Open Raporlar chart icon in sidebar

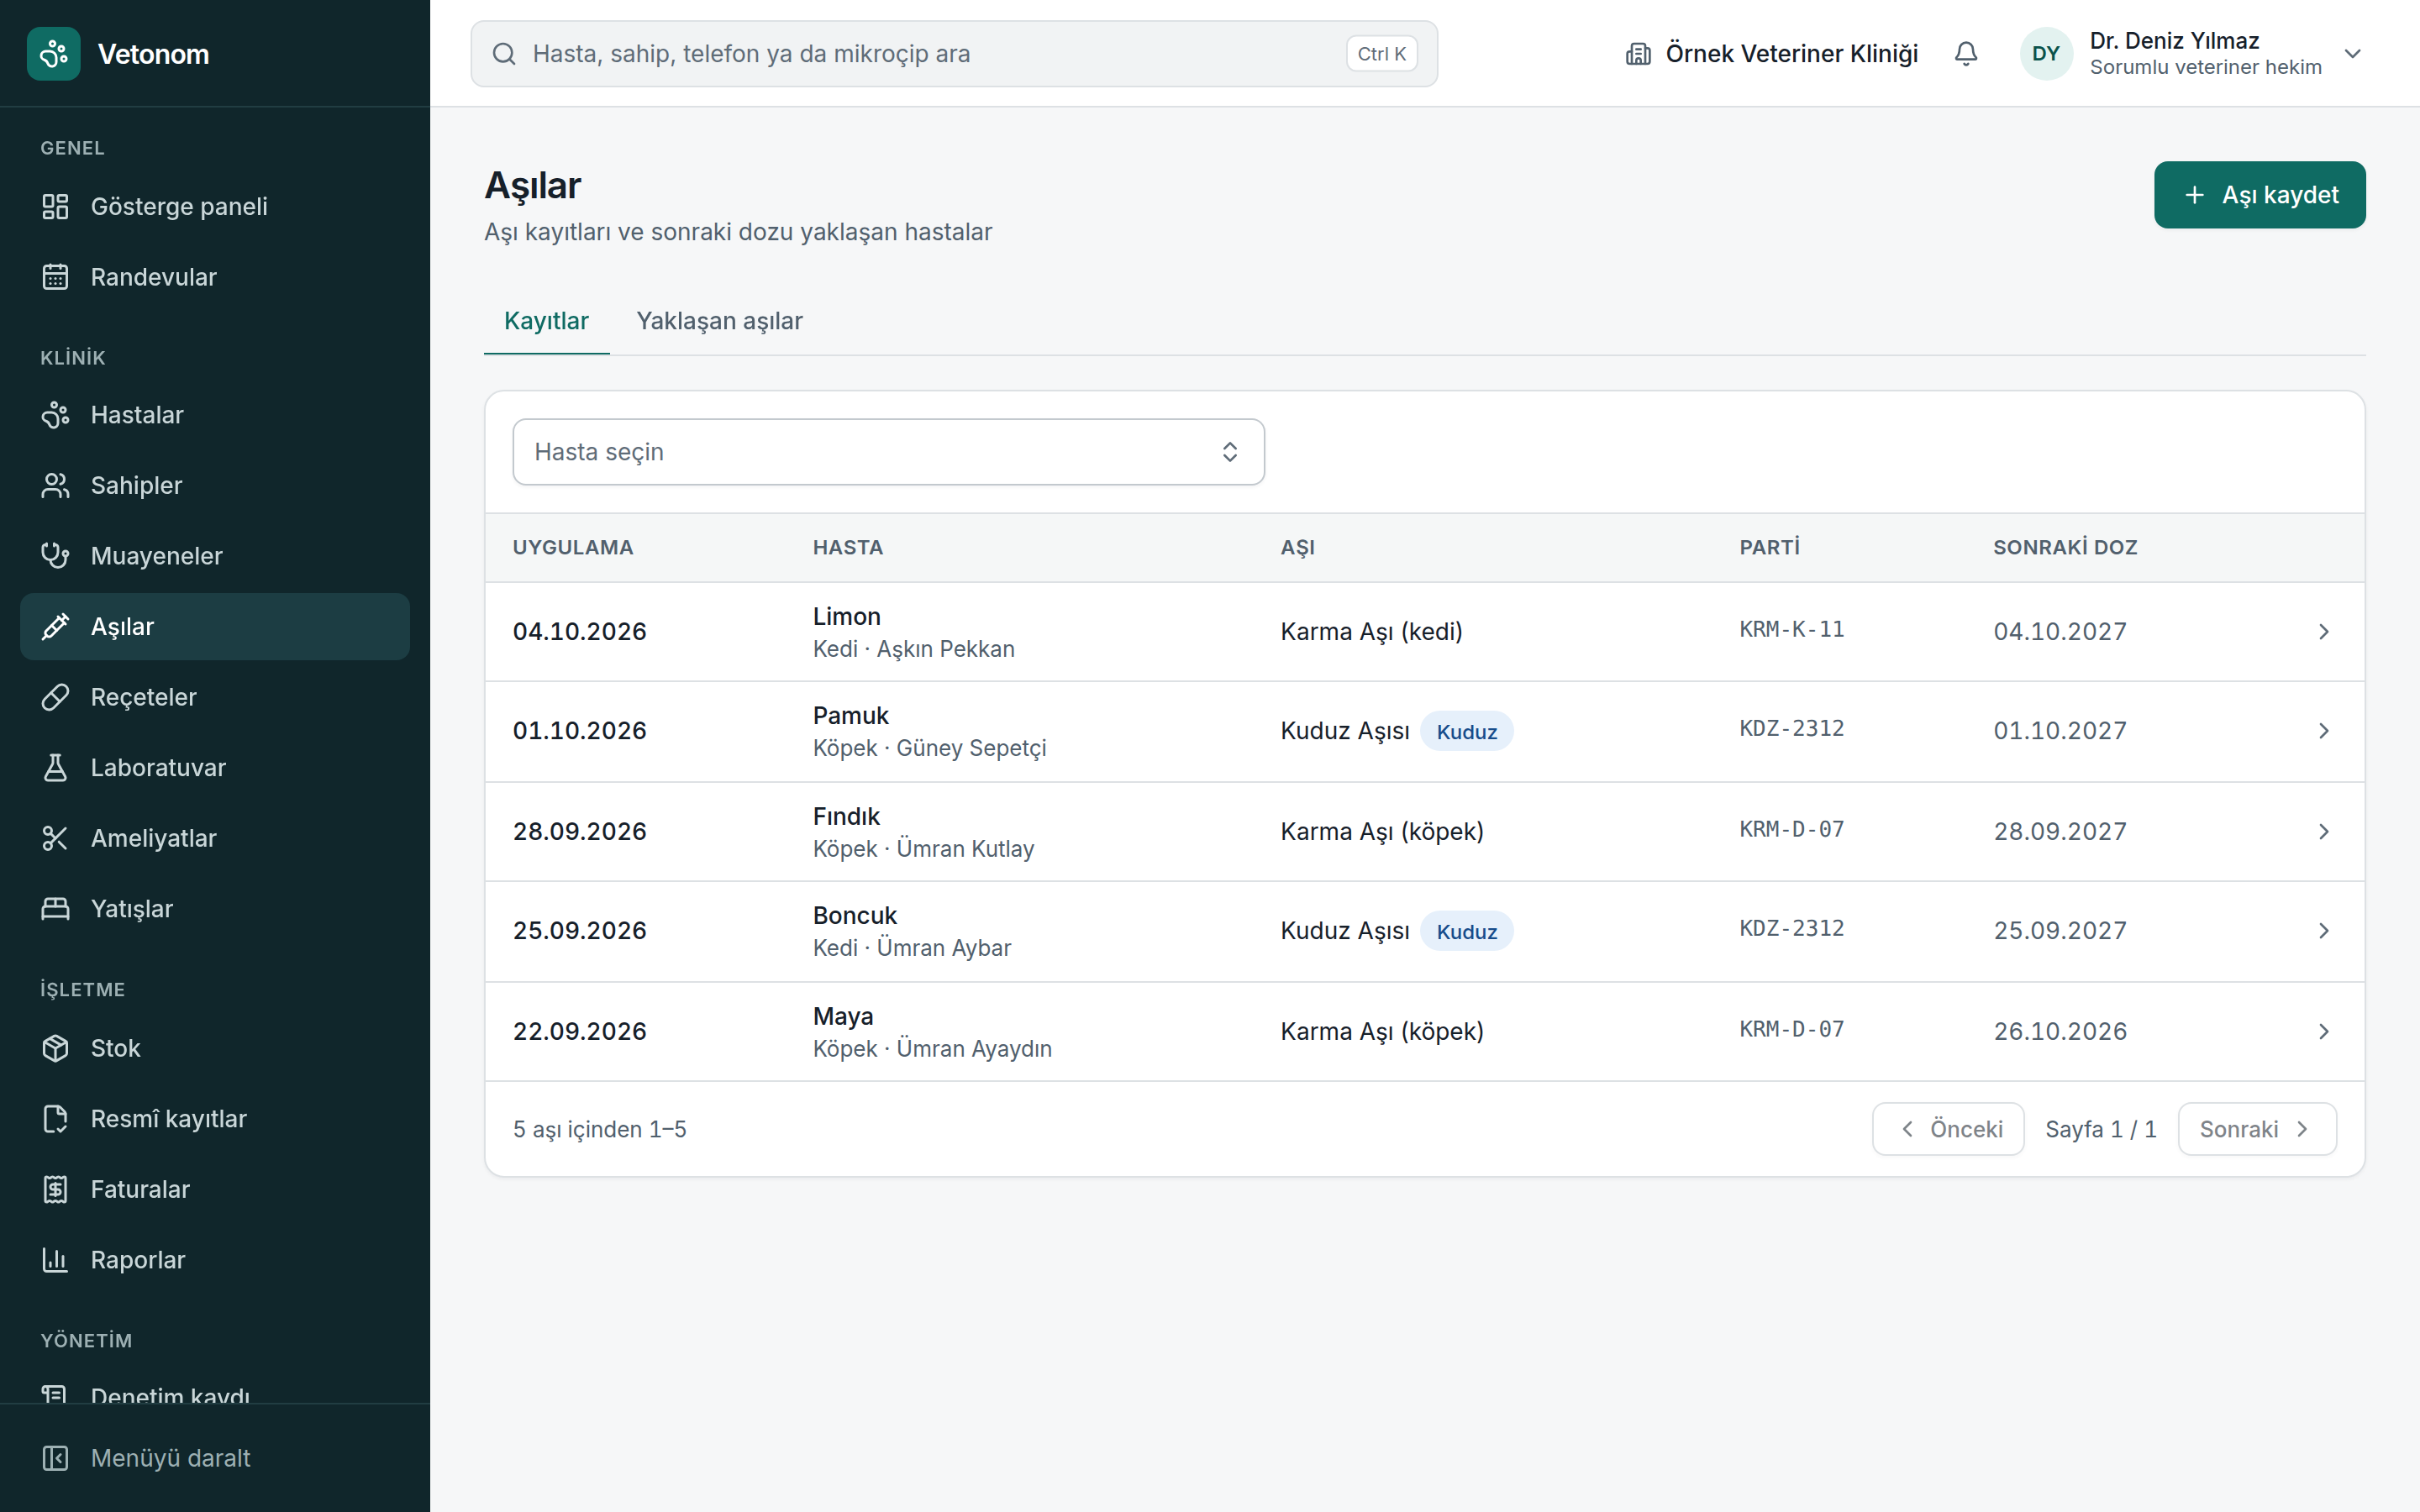click(x=55, y=1259)
